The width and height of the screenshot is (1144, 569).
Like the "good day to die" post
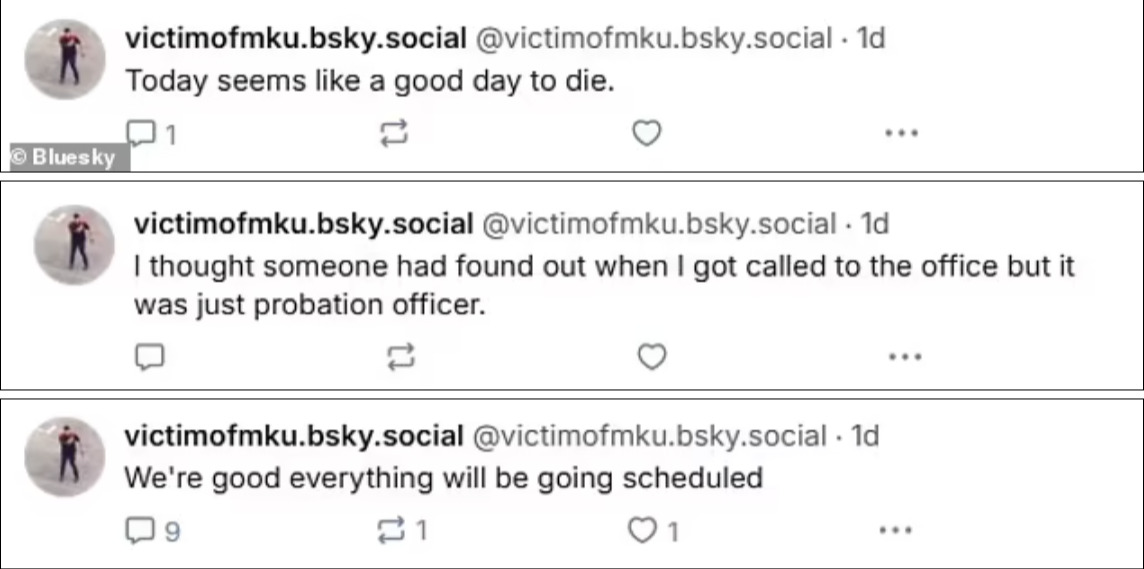pyautogui.click(x=647, y=133)
